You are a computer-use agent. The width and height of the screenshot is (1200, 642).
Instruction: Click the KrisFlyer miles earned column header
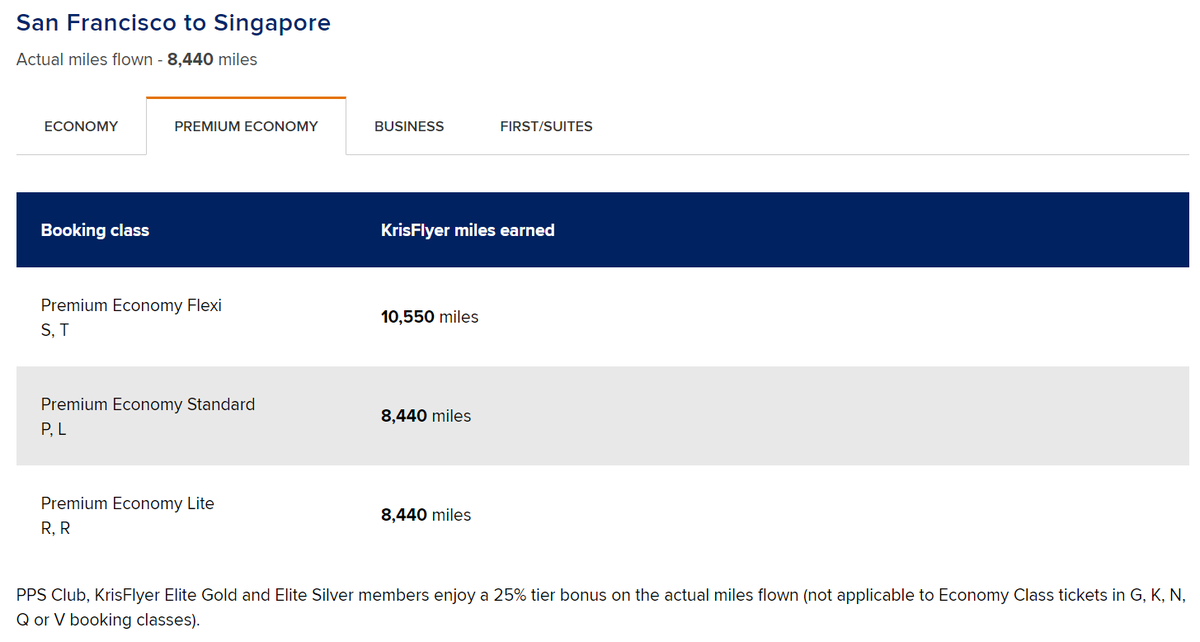pyautogui.click(x=466, y=230)
